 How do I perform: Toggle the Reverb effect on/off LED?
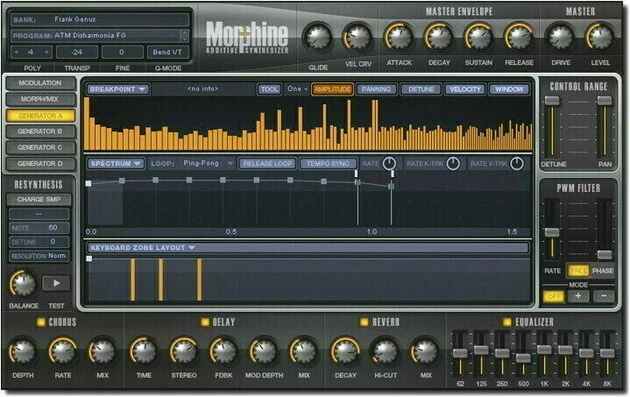click(364, 322)
